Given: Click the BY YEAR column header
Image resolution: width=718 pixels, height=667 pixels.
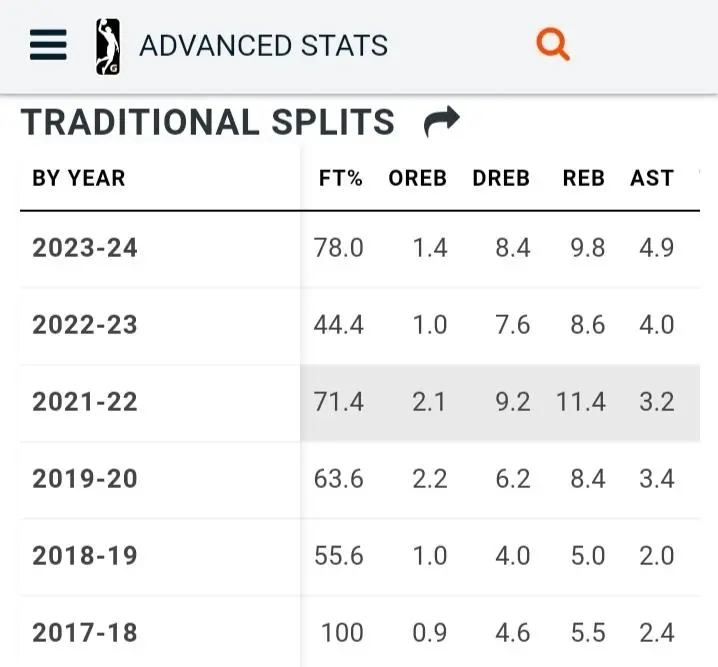Looking at the screenshot, I should tap(79, 178).
